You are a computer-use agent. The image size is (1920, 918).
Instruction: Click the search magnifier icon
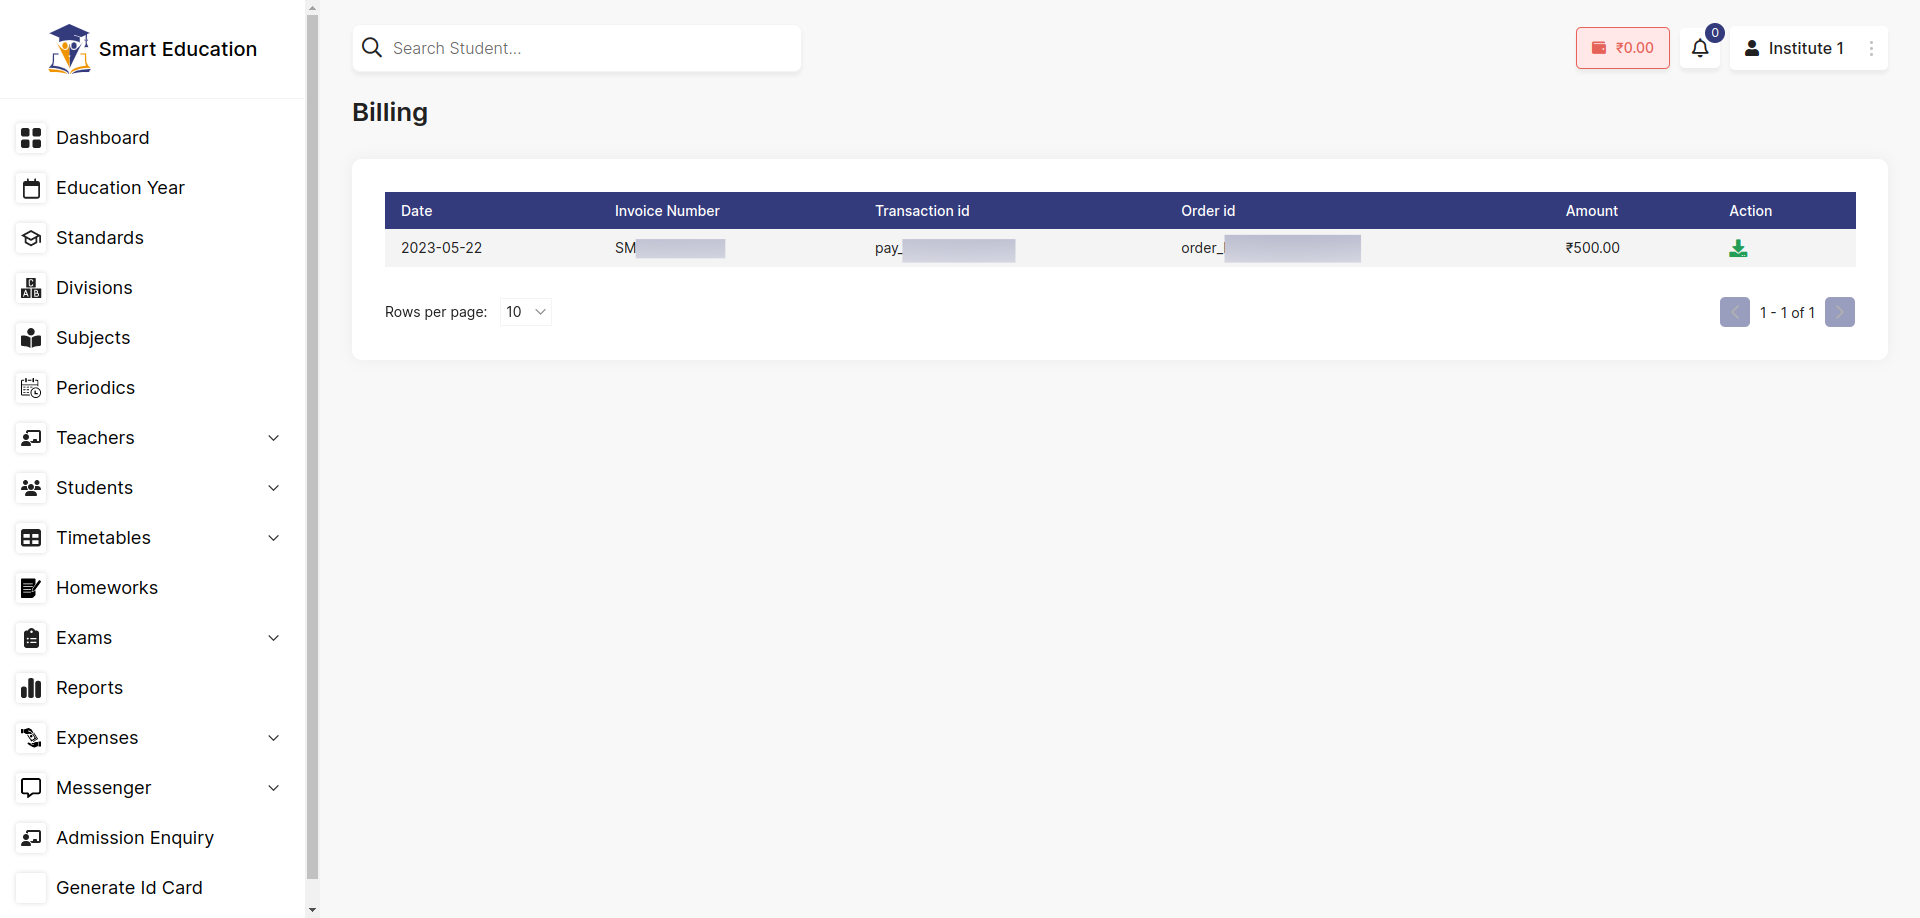[372, 48]
